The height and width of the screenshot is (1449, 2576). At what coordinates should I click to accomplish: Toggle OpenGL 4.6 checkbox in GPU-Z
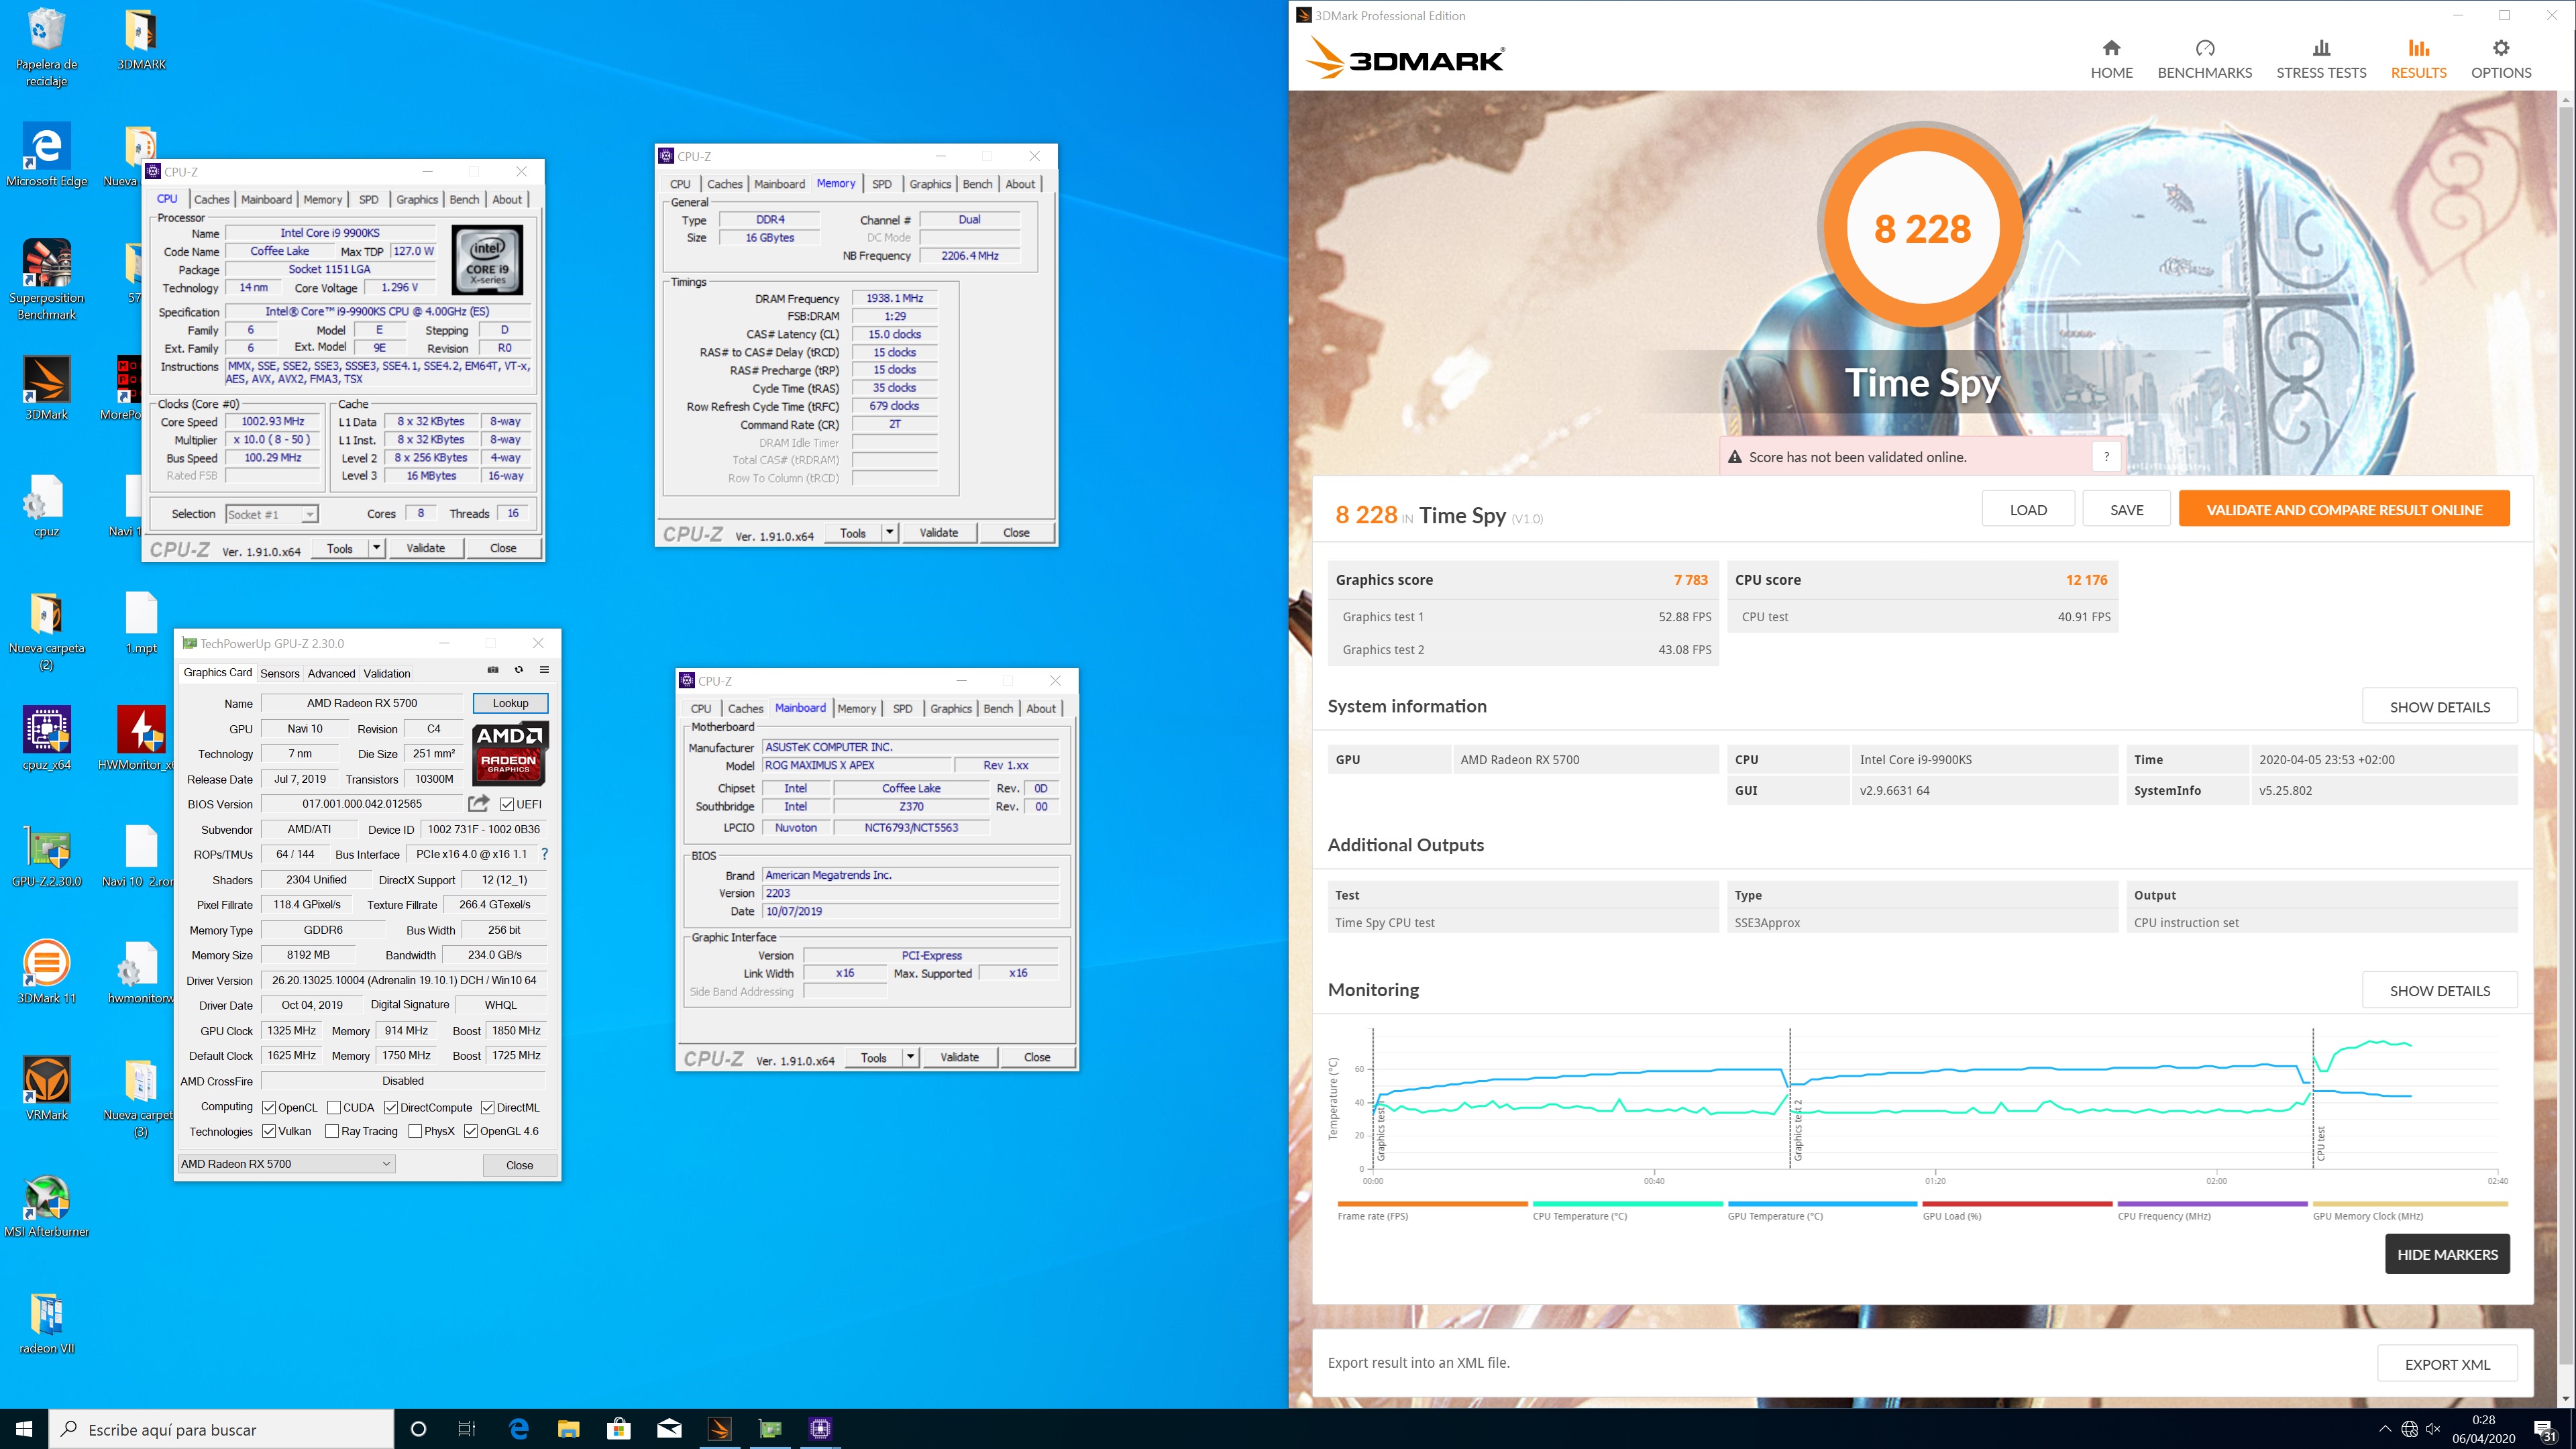pyautogui.click(x=471, y=1131)
